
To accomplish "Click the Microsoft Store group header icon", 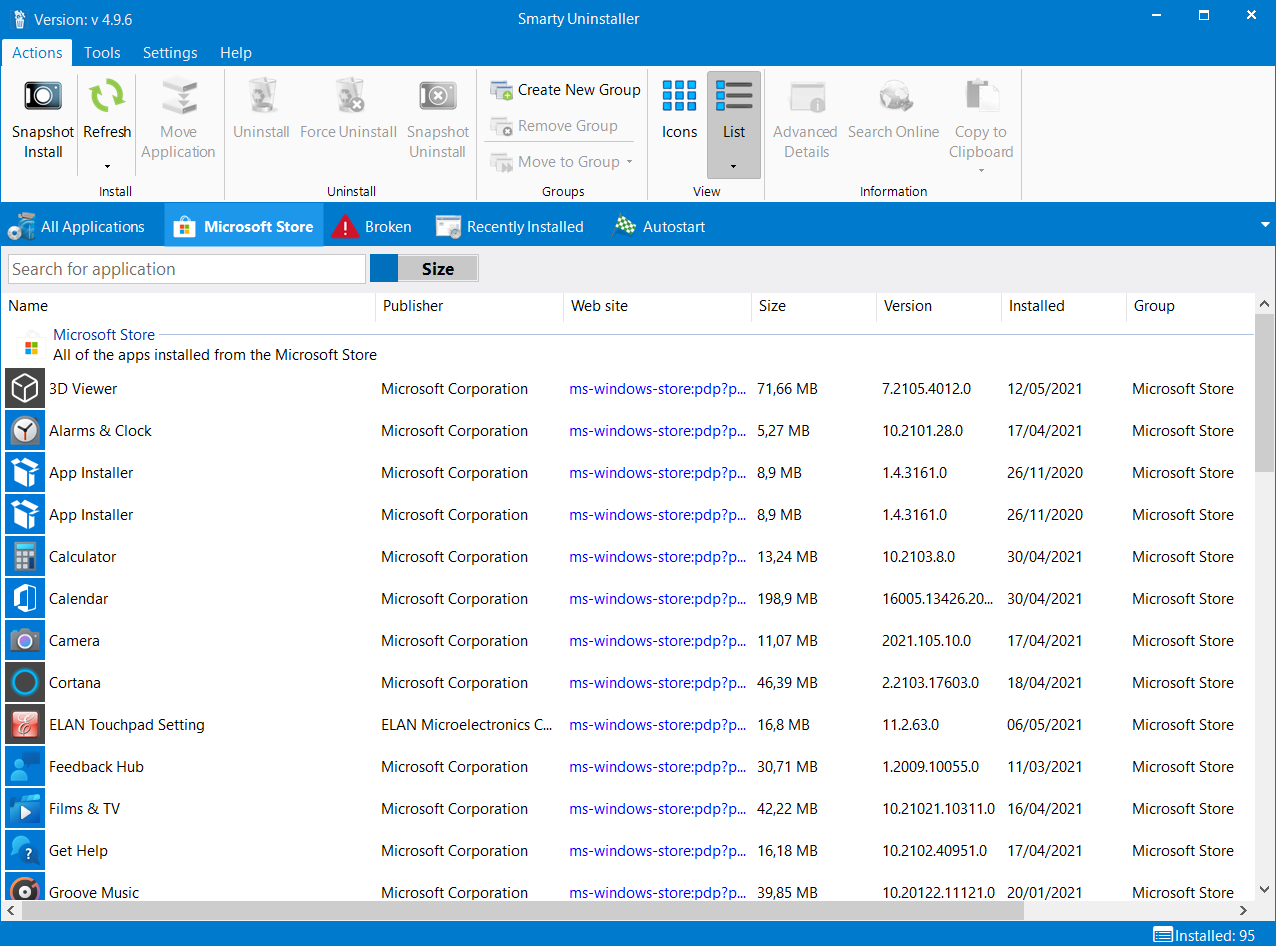I will point(32,345).
